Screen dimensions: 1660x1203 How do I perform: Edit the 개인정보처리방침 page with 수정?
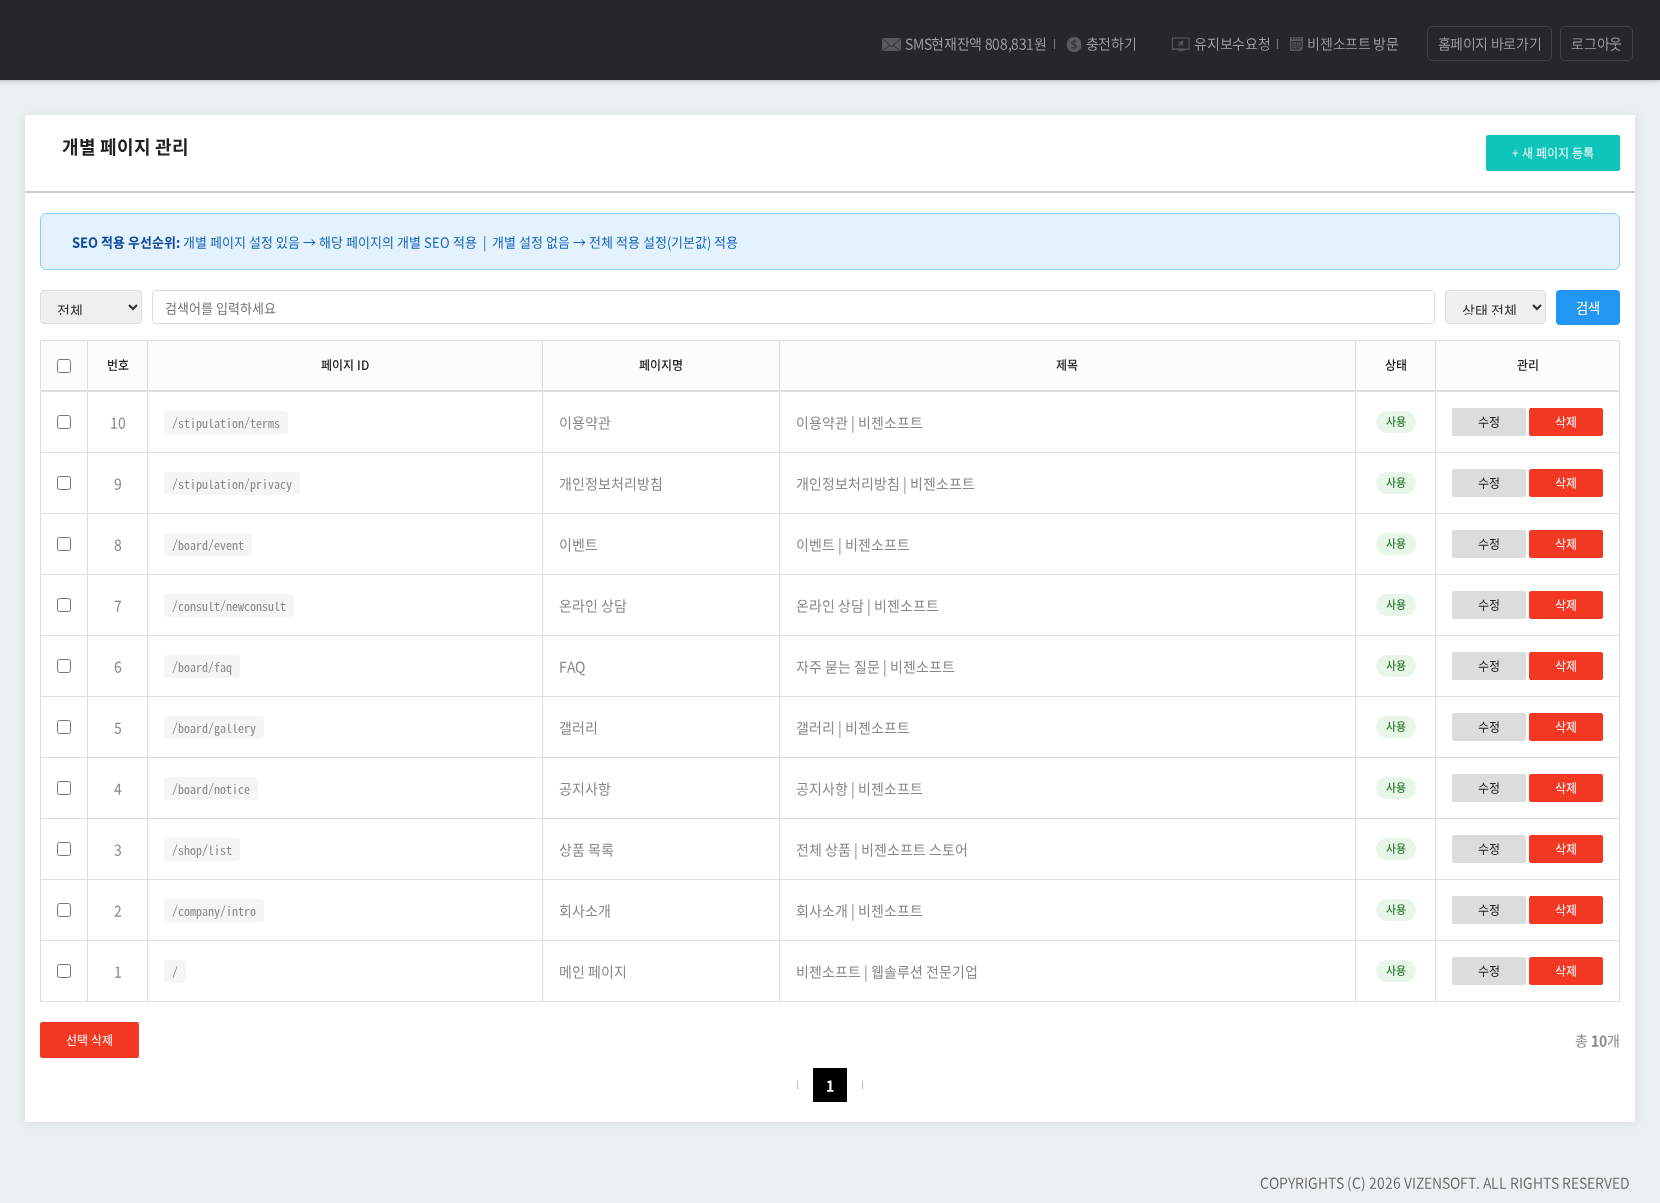pos(1488,483)
